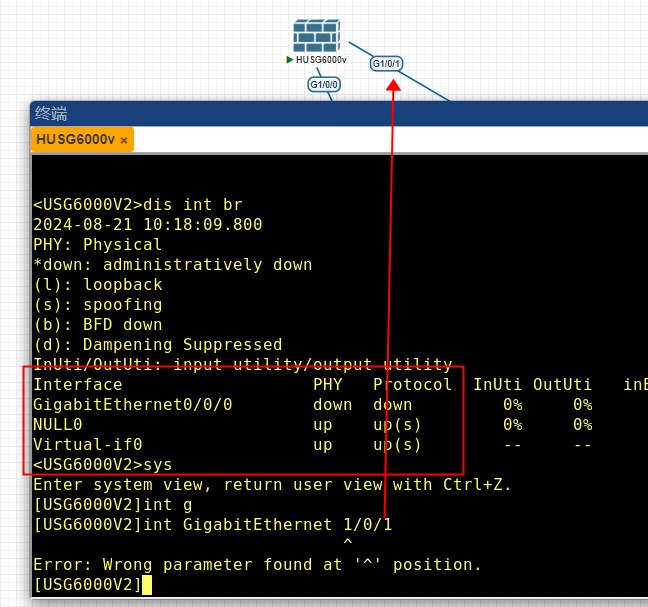The height and width of the screenshot is (607, 648).
Task: Close the HUSG6000v terminal tab
Action: tap(124, 140)
